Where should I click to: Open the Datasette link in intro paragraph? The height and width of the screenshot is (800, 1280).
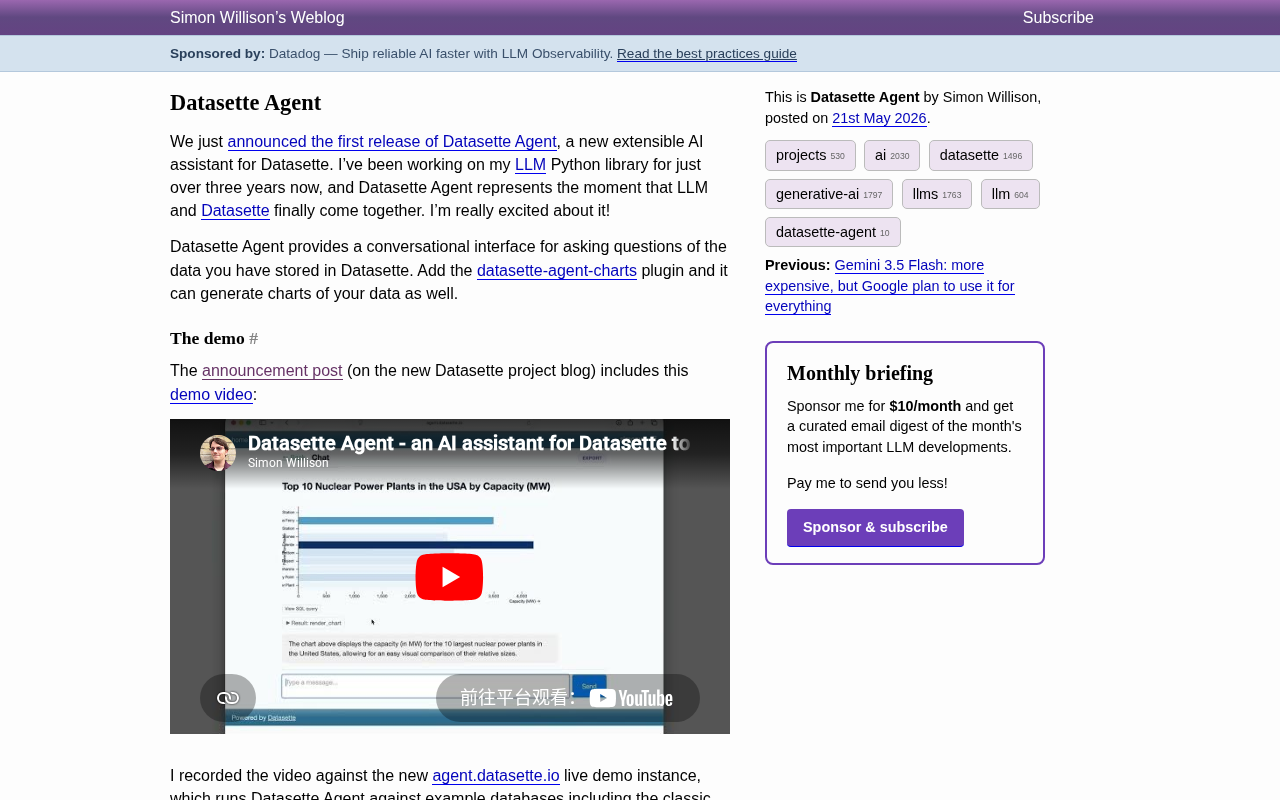235,211
